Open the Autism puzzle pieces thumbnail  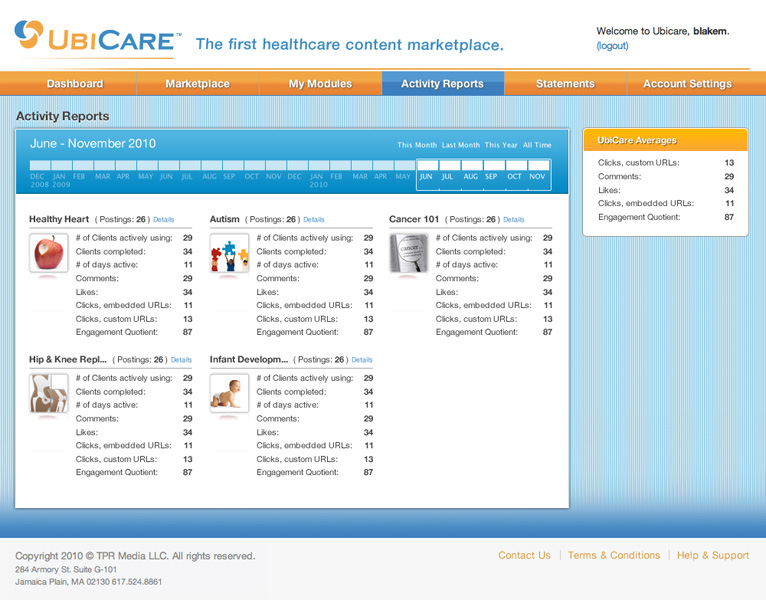[230, 253]
